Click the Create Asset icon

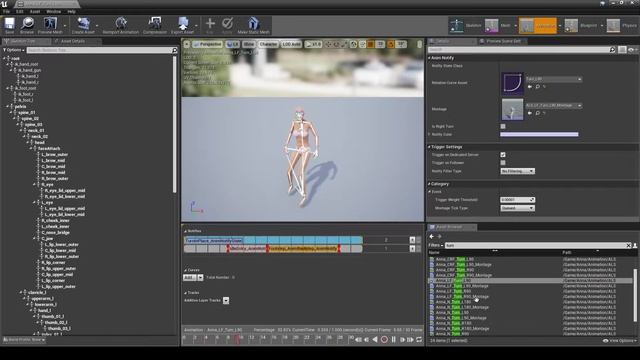coord(83,25)
